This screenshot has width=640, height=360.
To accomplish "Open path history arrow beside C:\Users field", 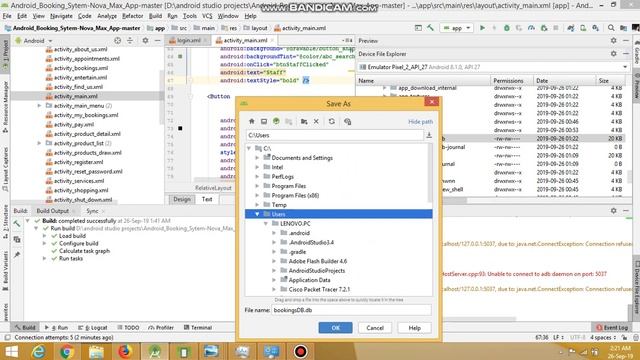I will (x=429, y=135).
